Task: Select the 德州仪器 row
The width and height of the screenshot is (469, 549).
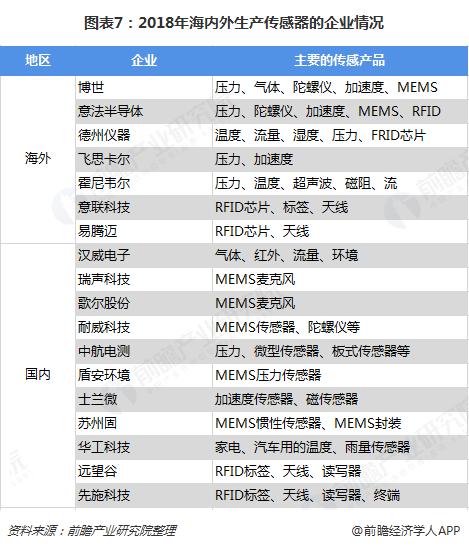Action: point(272,135)
